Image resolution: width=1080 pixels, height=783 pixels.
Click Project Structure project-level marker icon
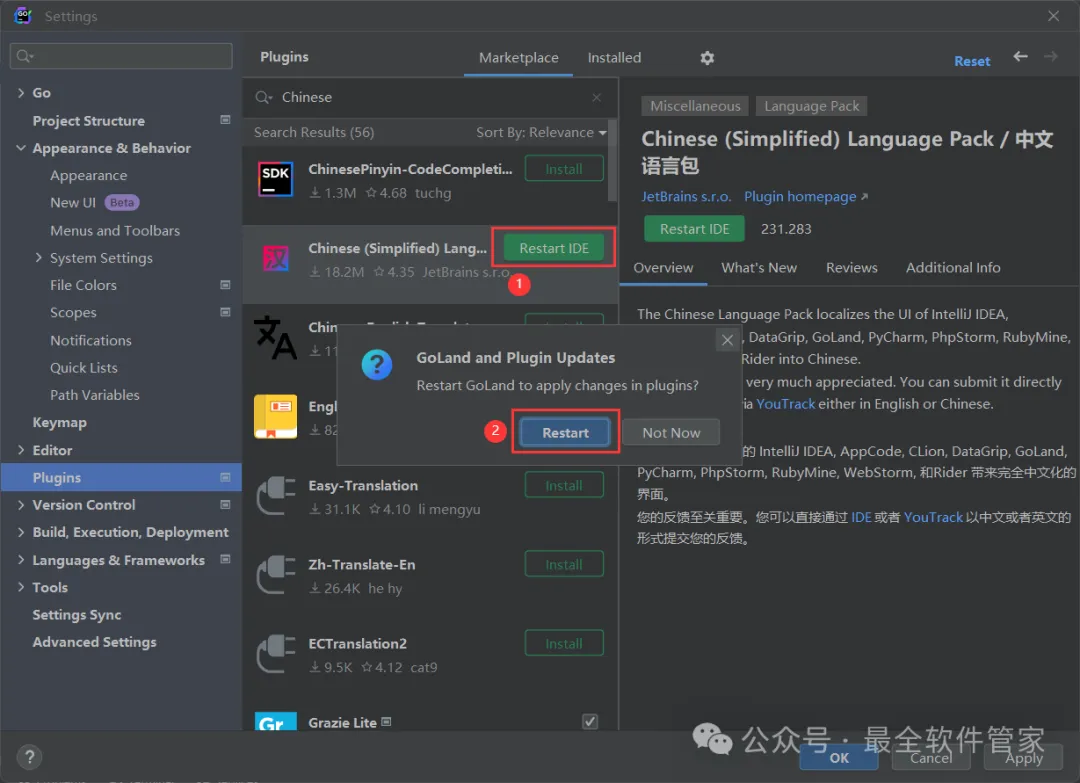(225, 120)
